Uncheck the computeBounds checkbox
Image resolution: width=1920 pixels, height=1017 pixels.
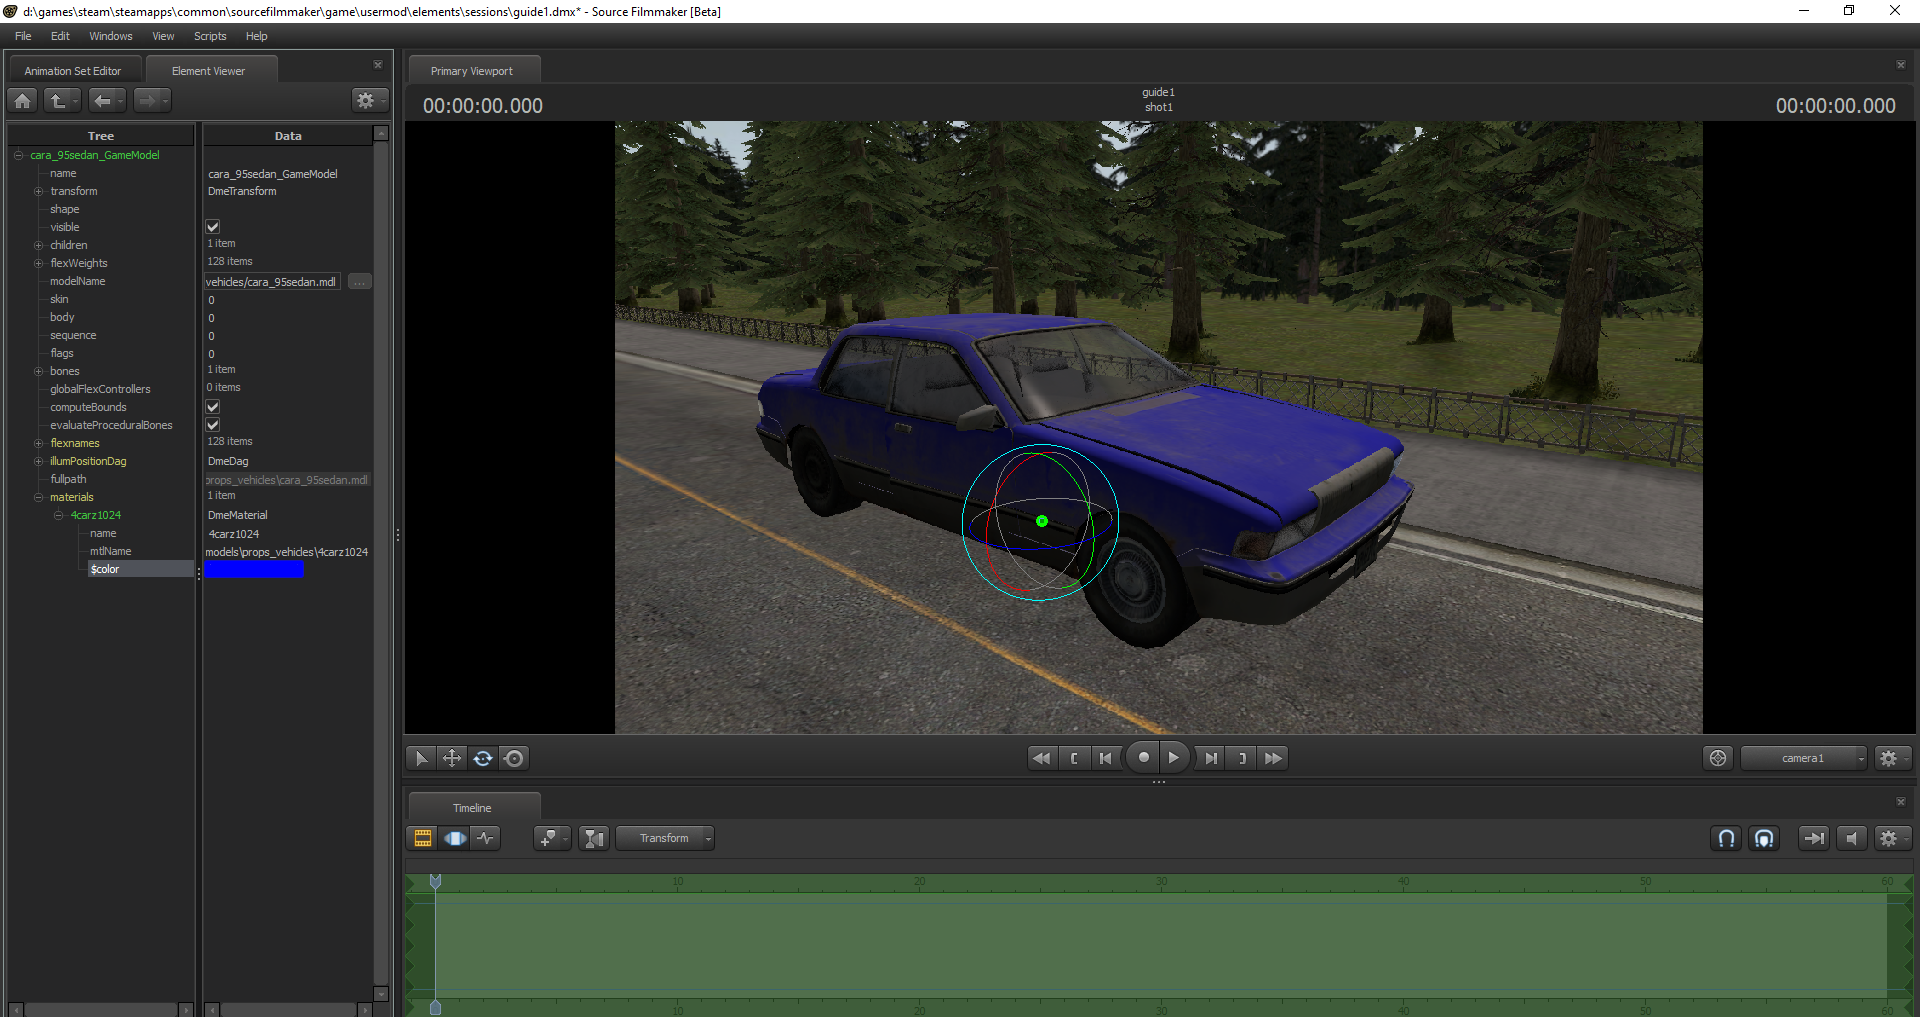point(213,407)
